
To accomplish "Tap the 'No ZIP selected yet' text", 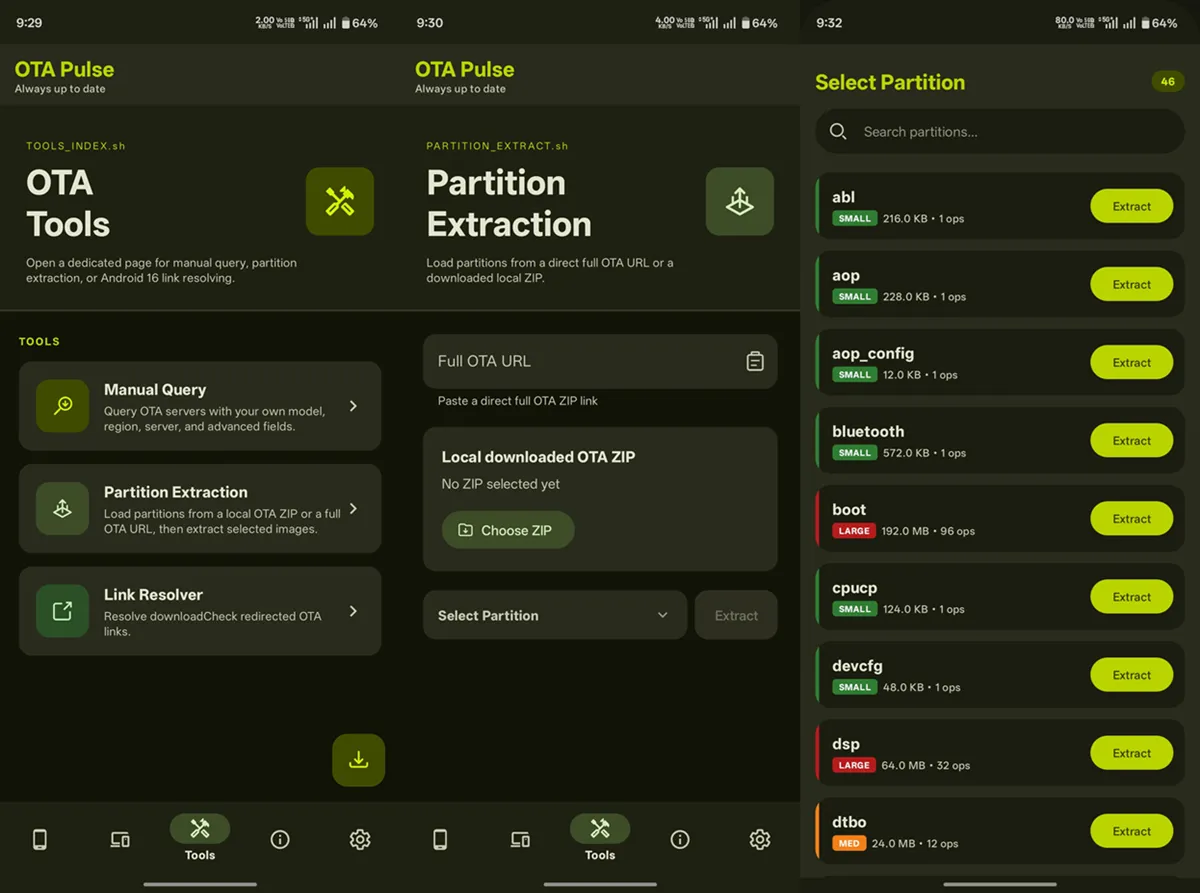I will coord(501,484).
